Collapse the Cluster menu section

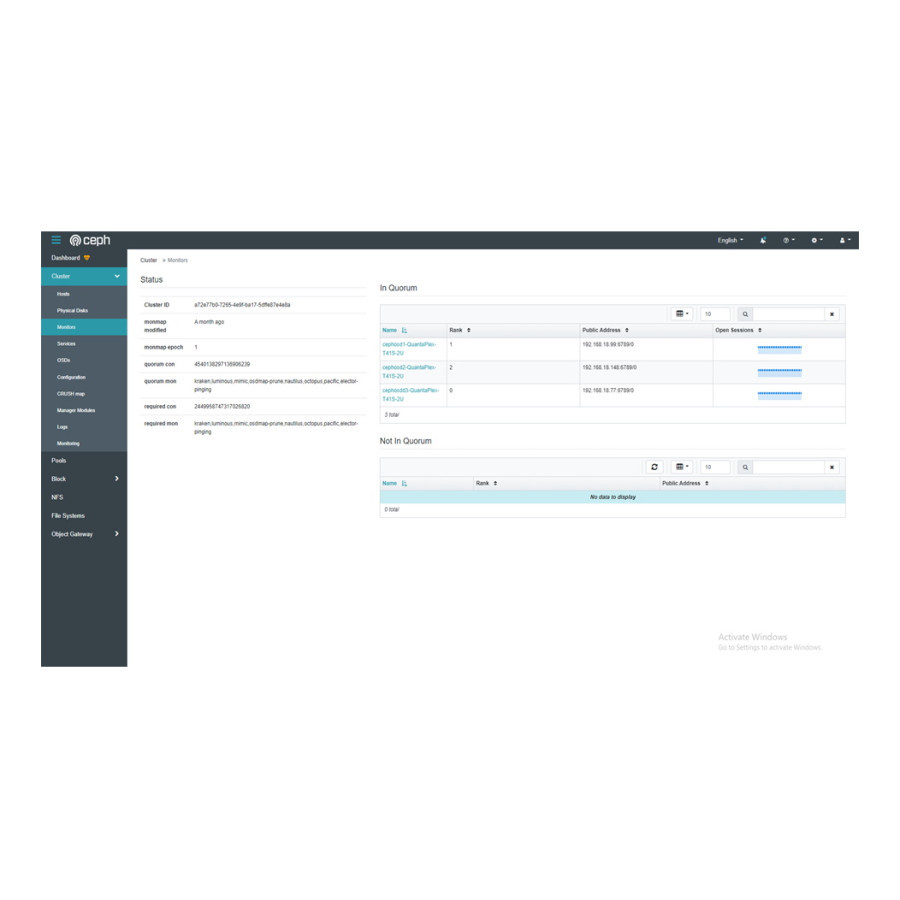point(84,276)
